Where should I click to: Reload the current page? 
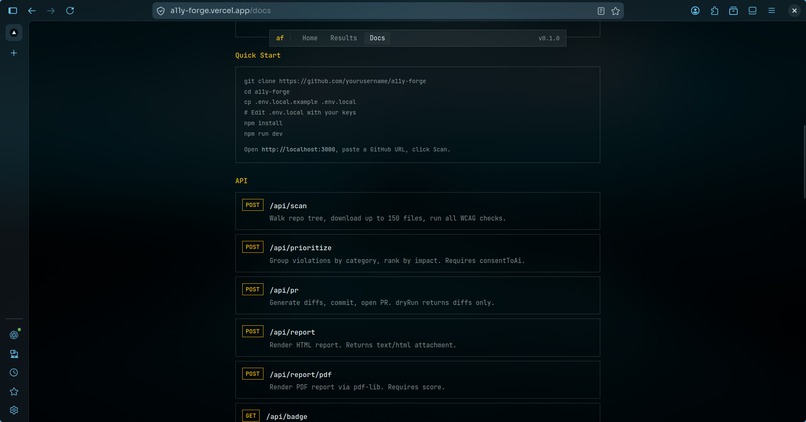coord(70,10)
